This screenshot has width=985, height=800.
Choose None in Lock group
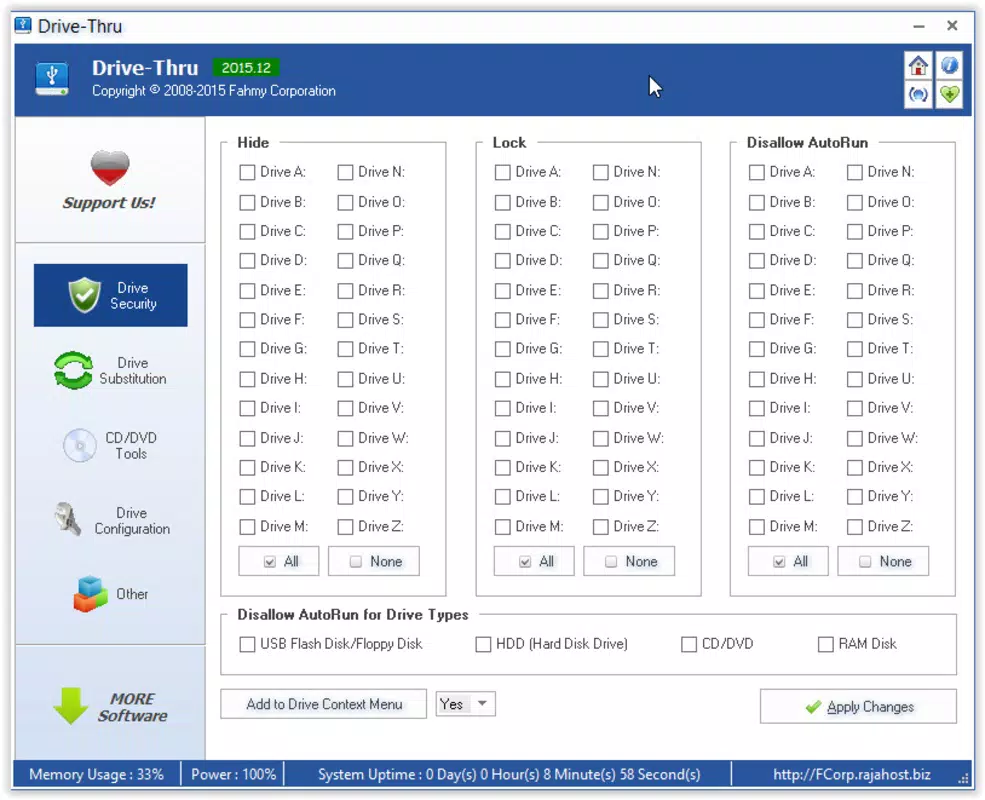[629, 561]
